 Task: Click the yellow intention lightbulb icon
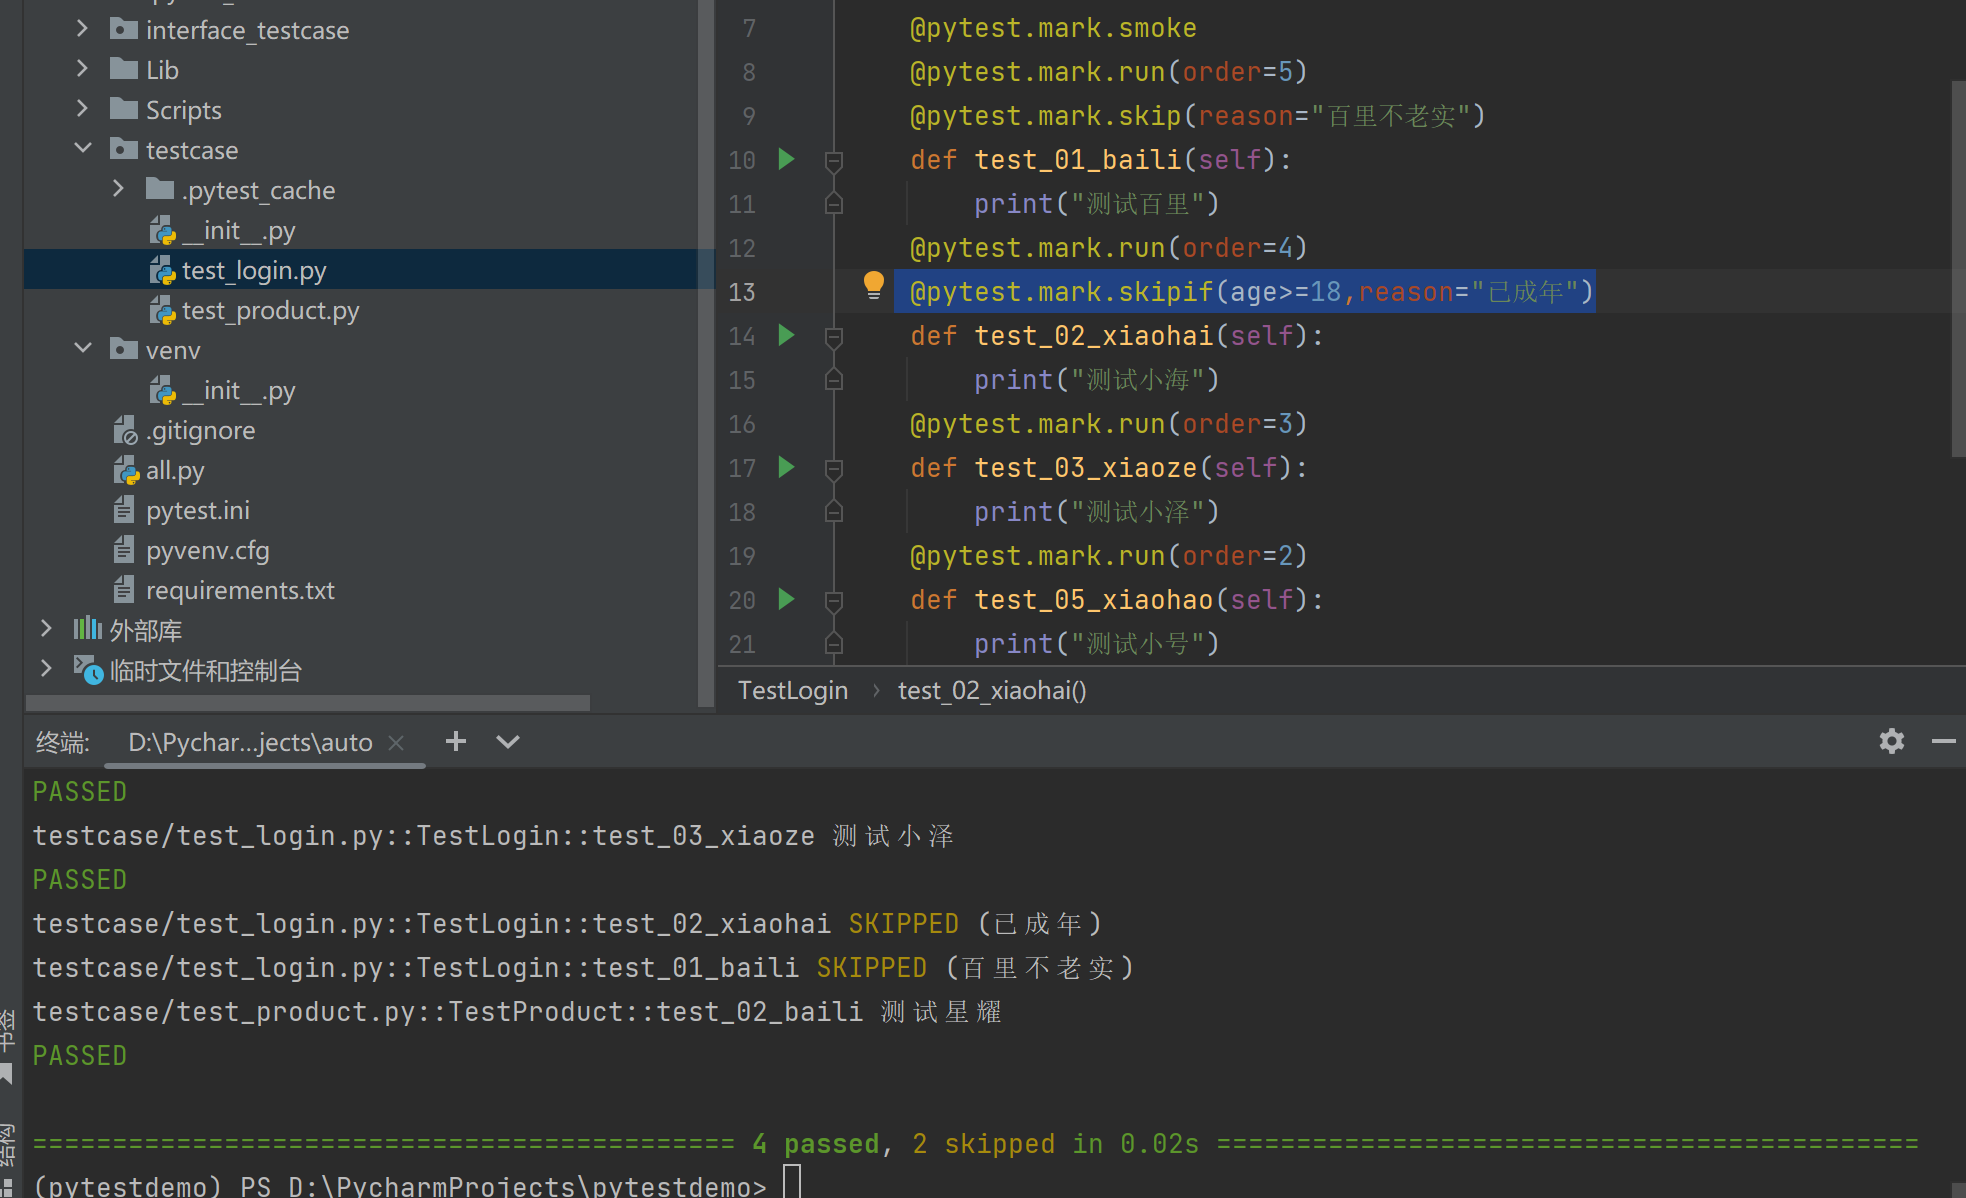873,285
